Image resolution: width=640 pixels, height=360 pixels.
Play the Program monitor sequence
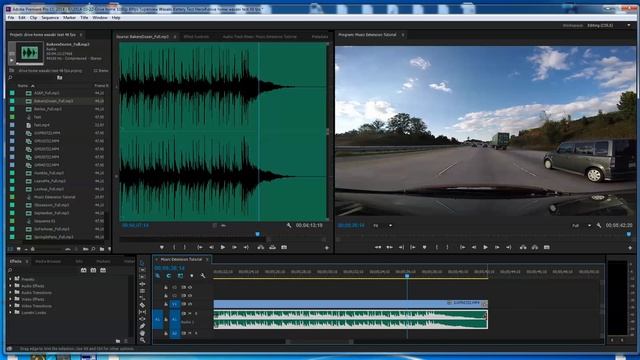pos(485,247)
